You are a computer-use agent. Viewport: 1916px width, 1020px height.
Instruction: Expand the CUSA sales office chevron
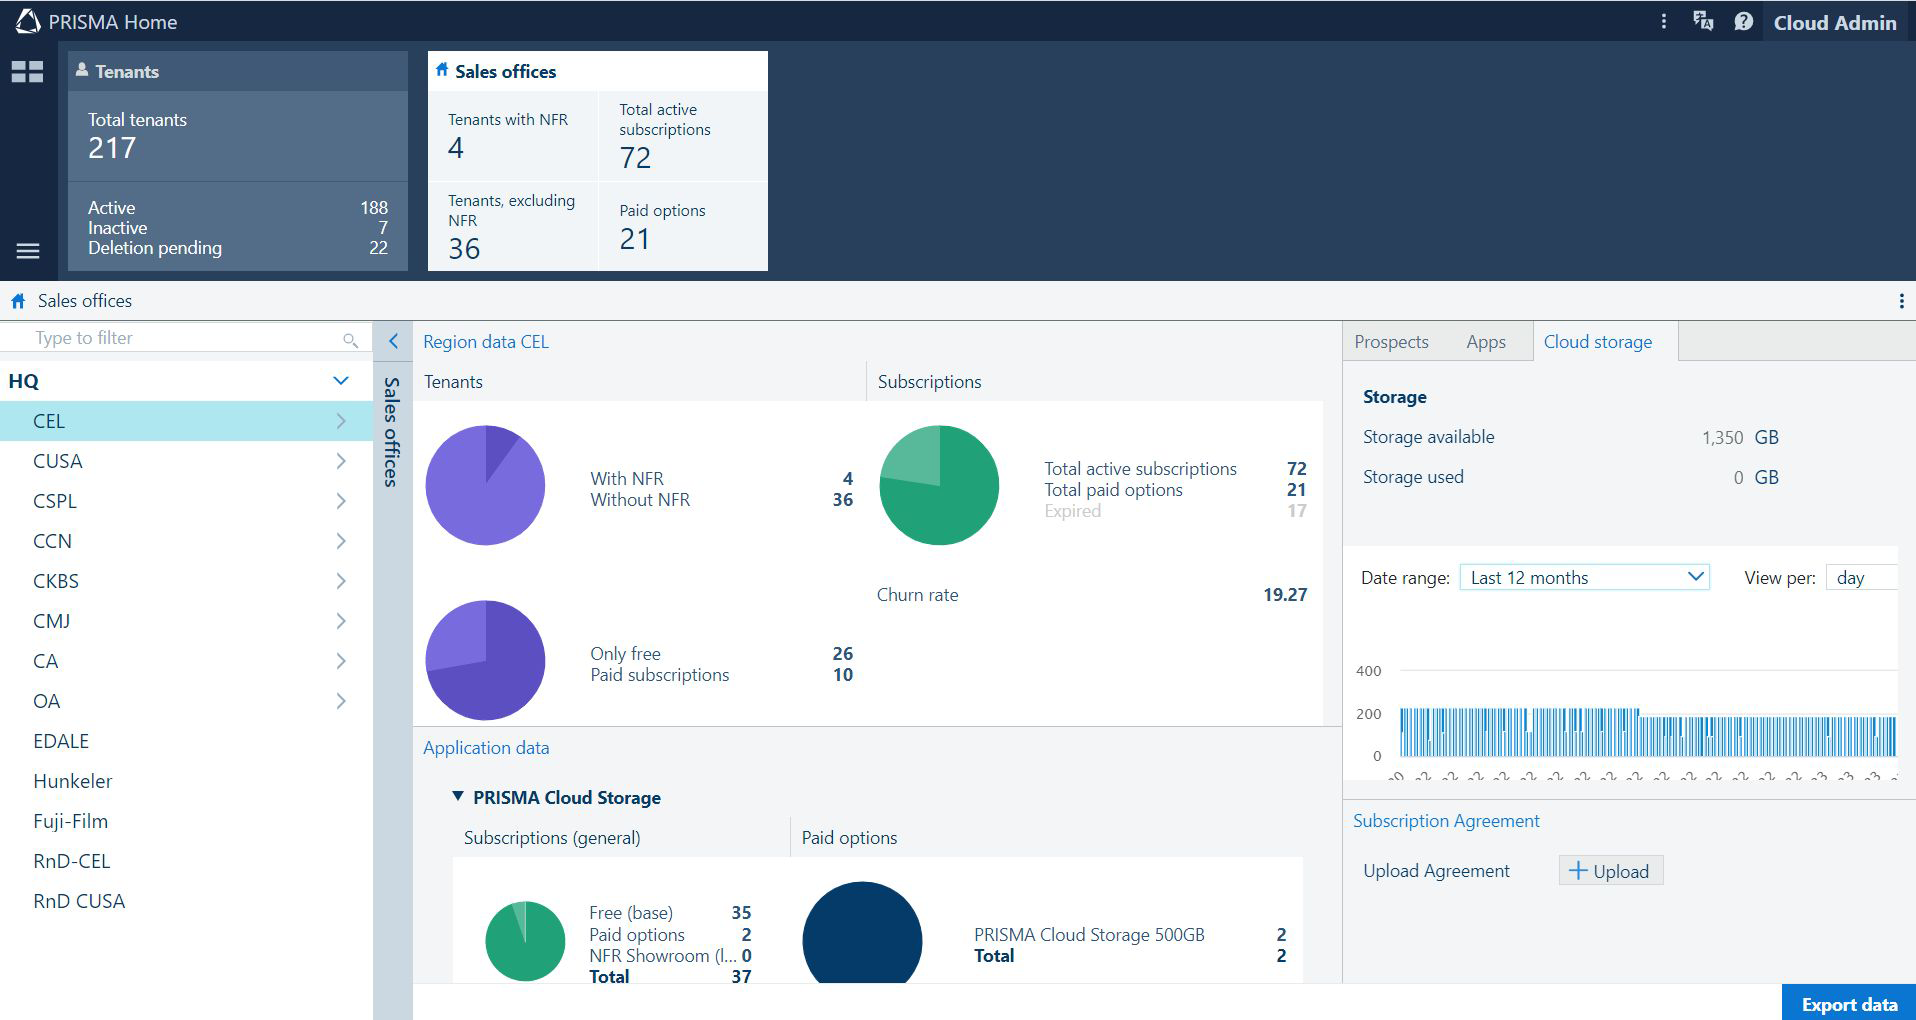pos(340,461)
